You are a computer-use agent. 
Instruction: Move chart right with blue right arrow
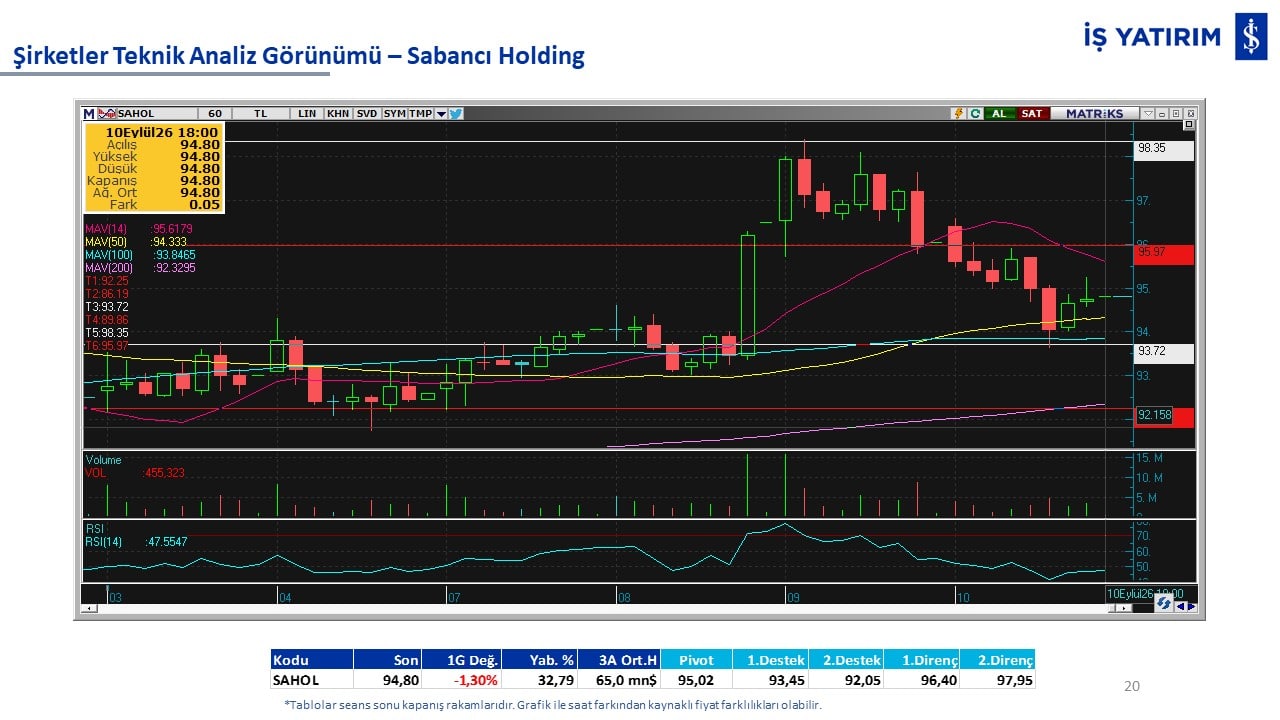pos(1192,606)
